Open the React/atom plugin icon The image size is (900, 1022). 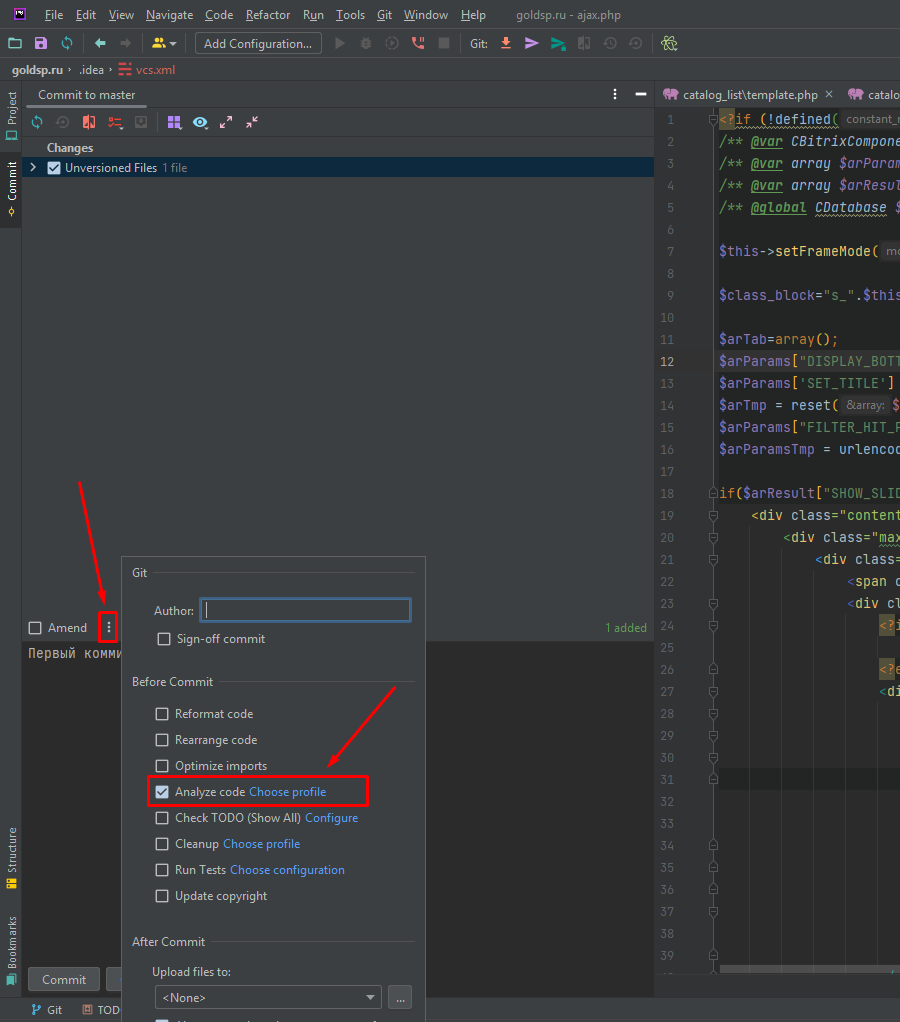pyautogui.click(x=669, y=44)
